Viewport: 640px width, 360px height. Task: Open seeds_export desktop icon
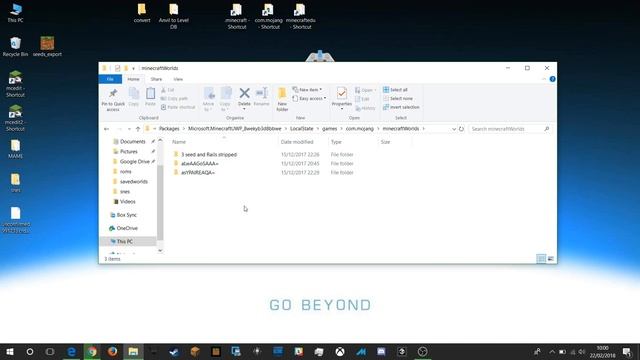pos(47,47)
